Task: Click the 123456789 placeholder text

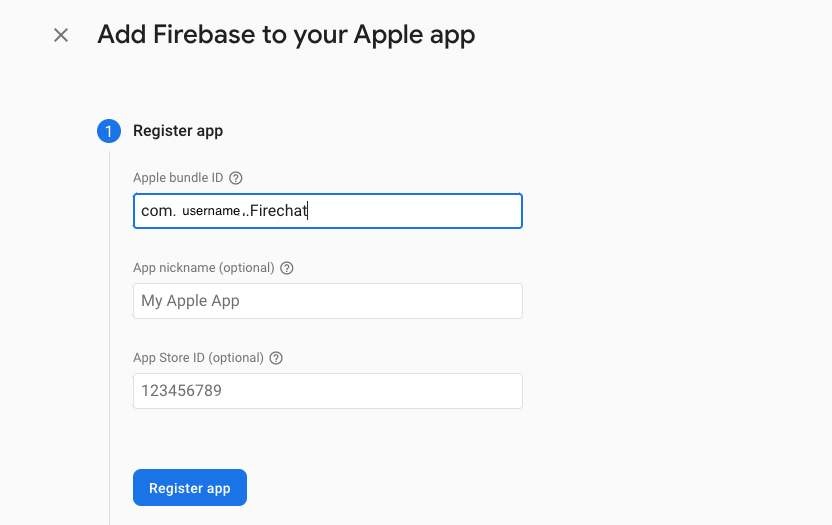Action: (181, 391)
